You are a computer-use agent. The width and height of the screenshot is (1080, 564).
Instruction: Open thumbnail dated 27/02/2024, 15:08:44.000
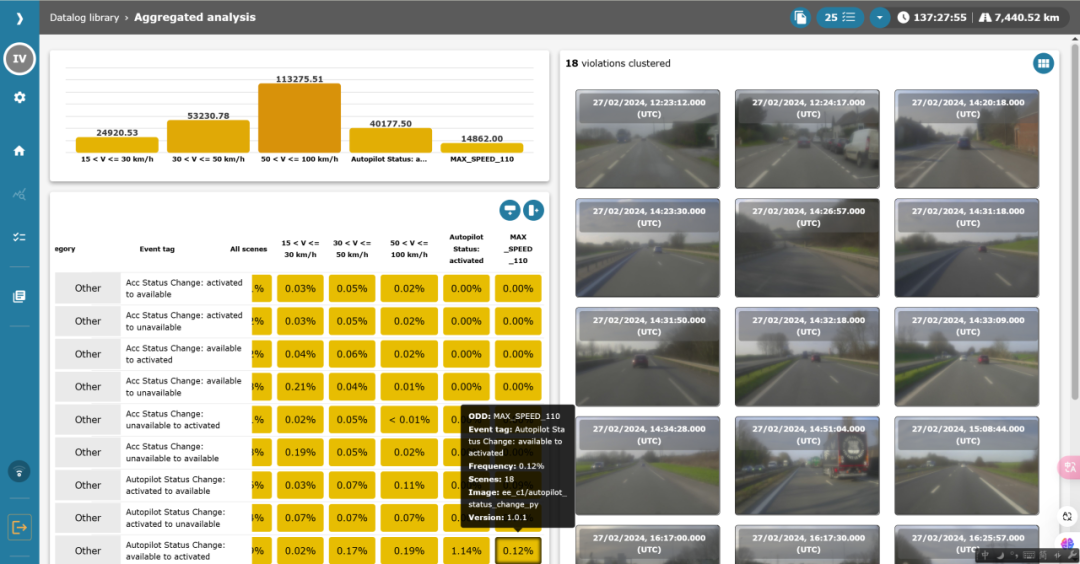[x=966, y=466]
